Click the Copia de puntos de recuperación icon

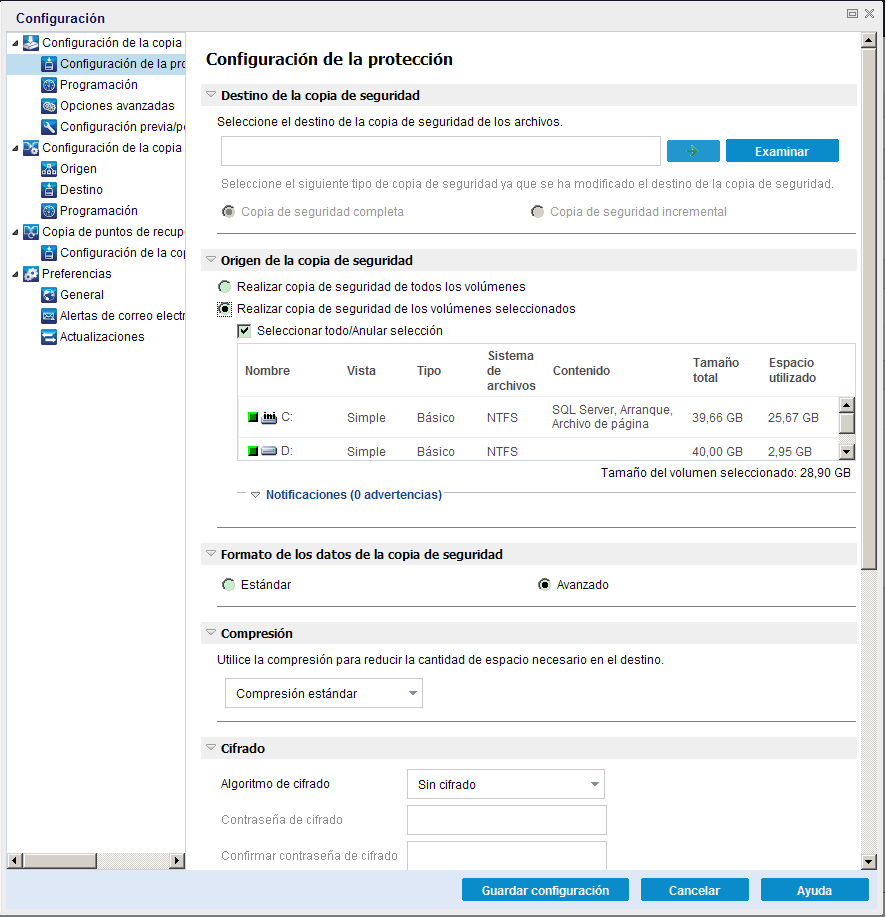click(30, 232)
